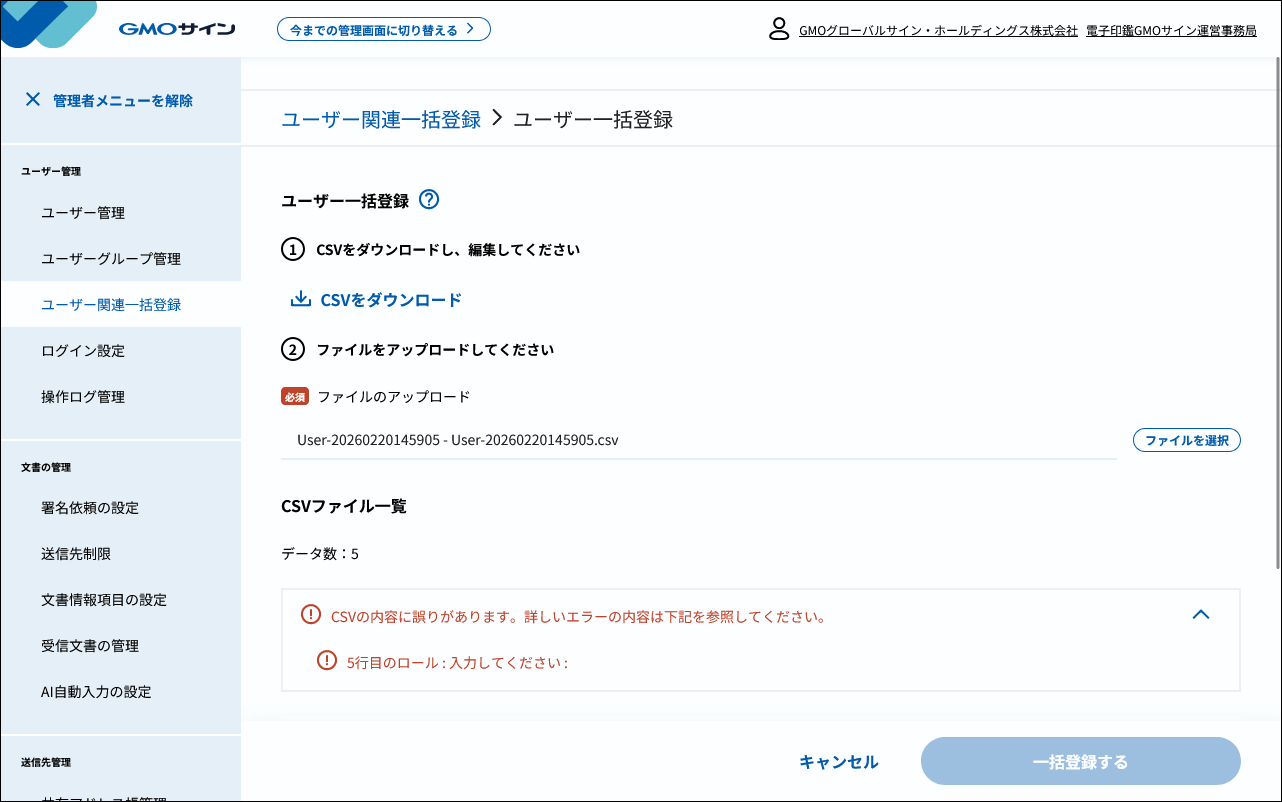Click the 必須 required badge icon

pyautogui.click(x=294, y=396)
